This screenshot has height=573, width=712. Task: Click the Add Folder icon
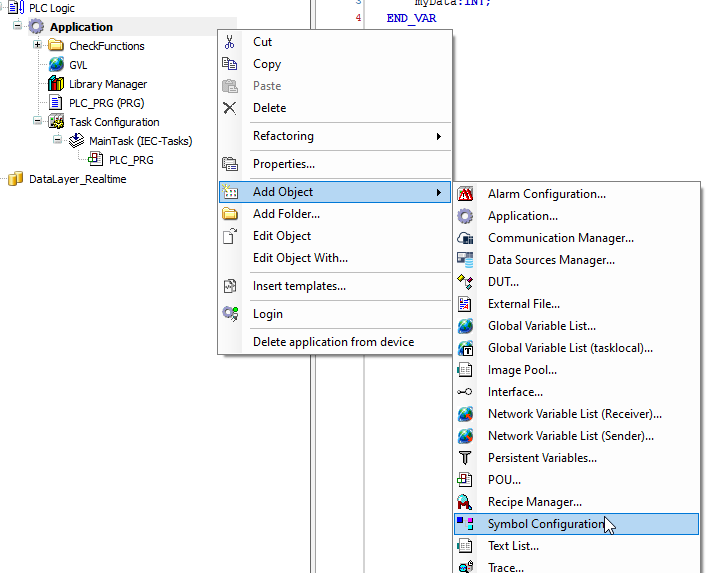[230, 214]
